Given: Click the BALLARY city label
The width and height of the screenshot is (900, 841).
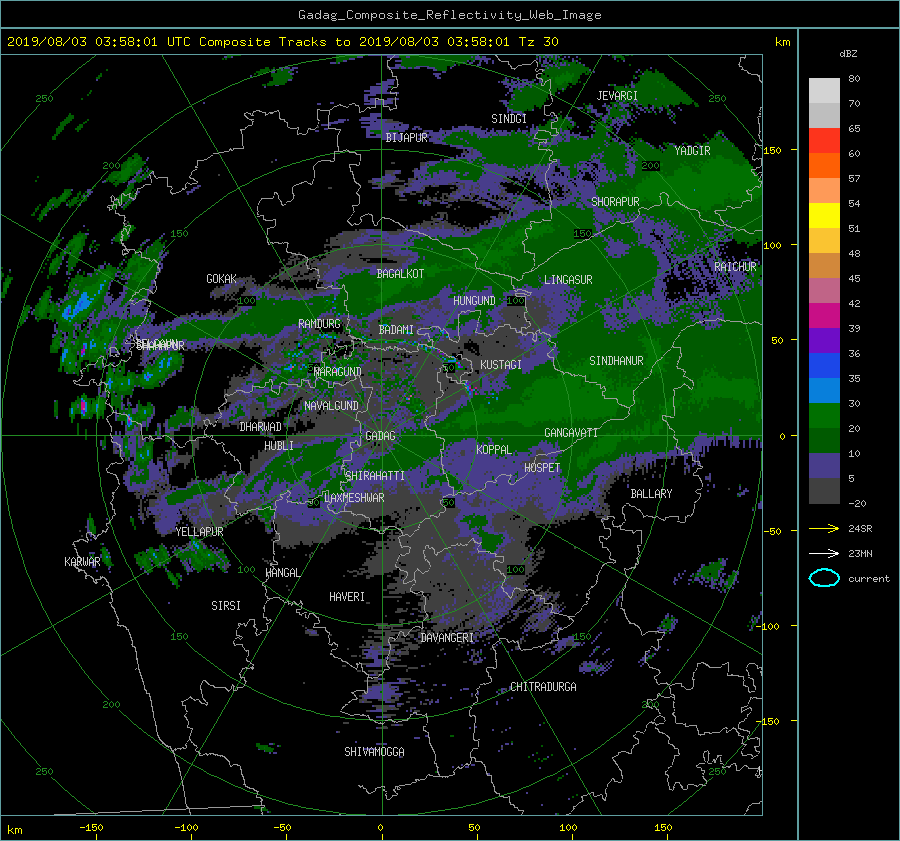Looking at the screenshot, I should pos(651,494).
